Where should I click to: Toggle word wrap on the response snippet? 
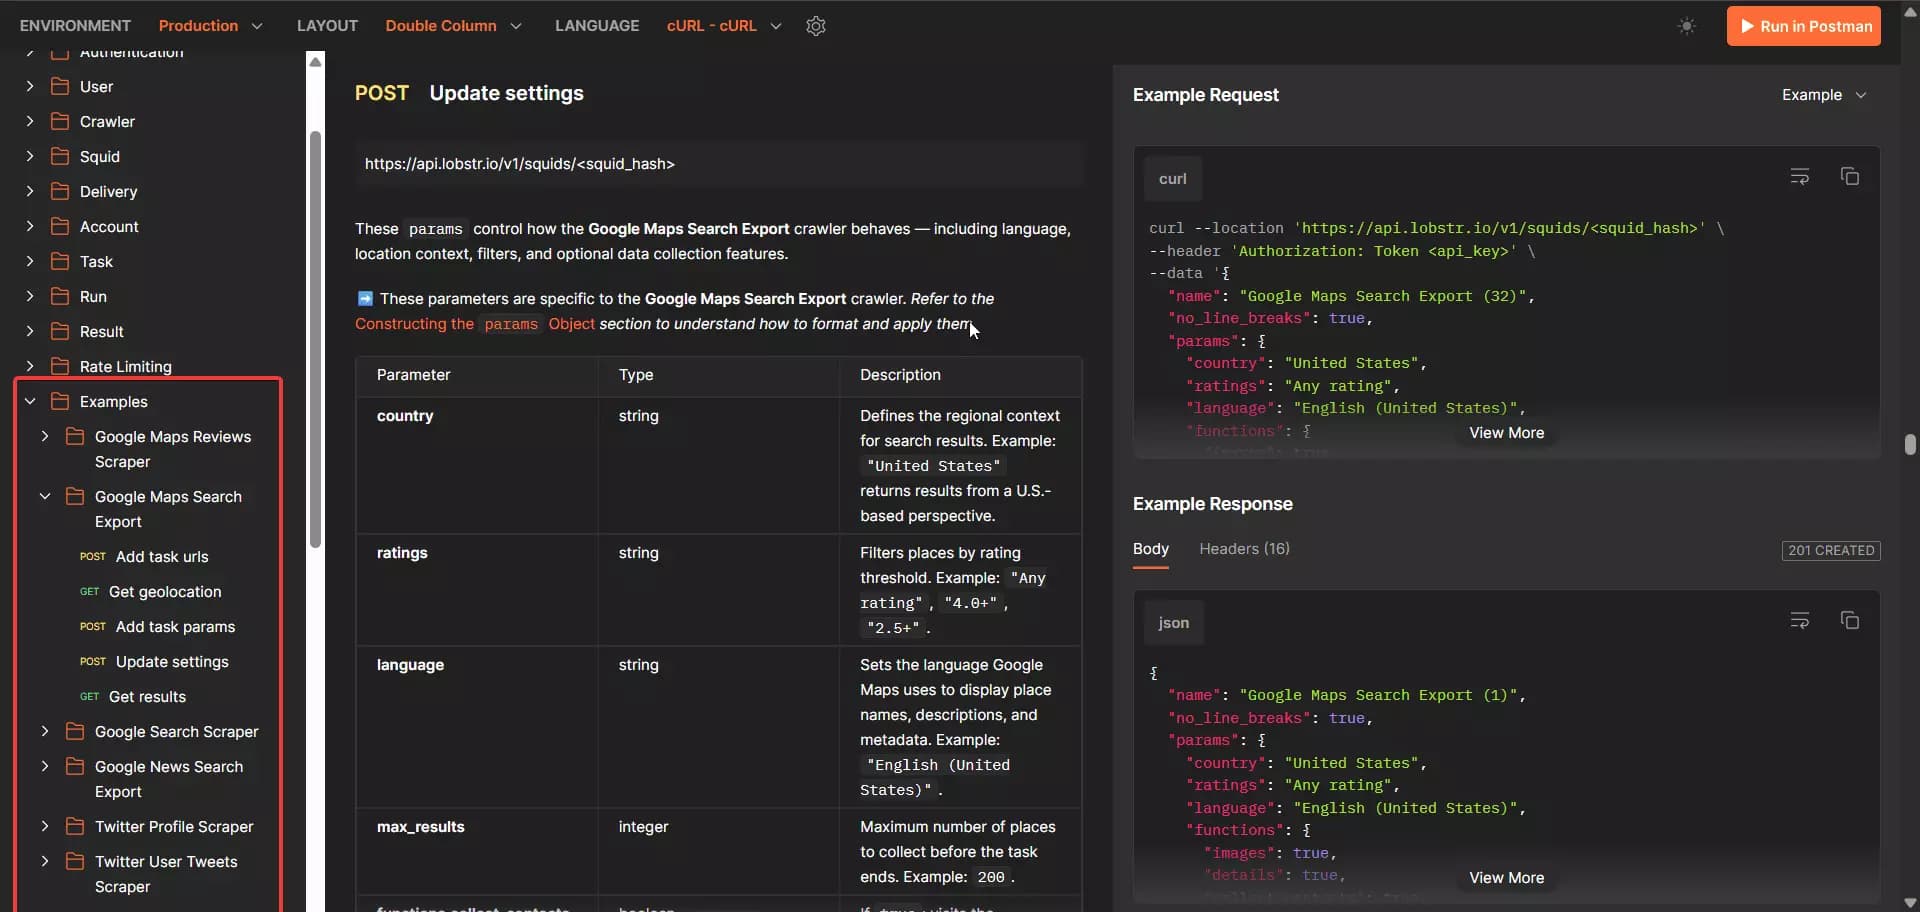click(1800, 620)
